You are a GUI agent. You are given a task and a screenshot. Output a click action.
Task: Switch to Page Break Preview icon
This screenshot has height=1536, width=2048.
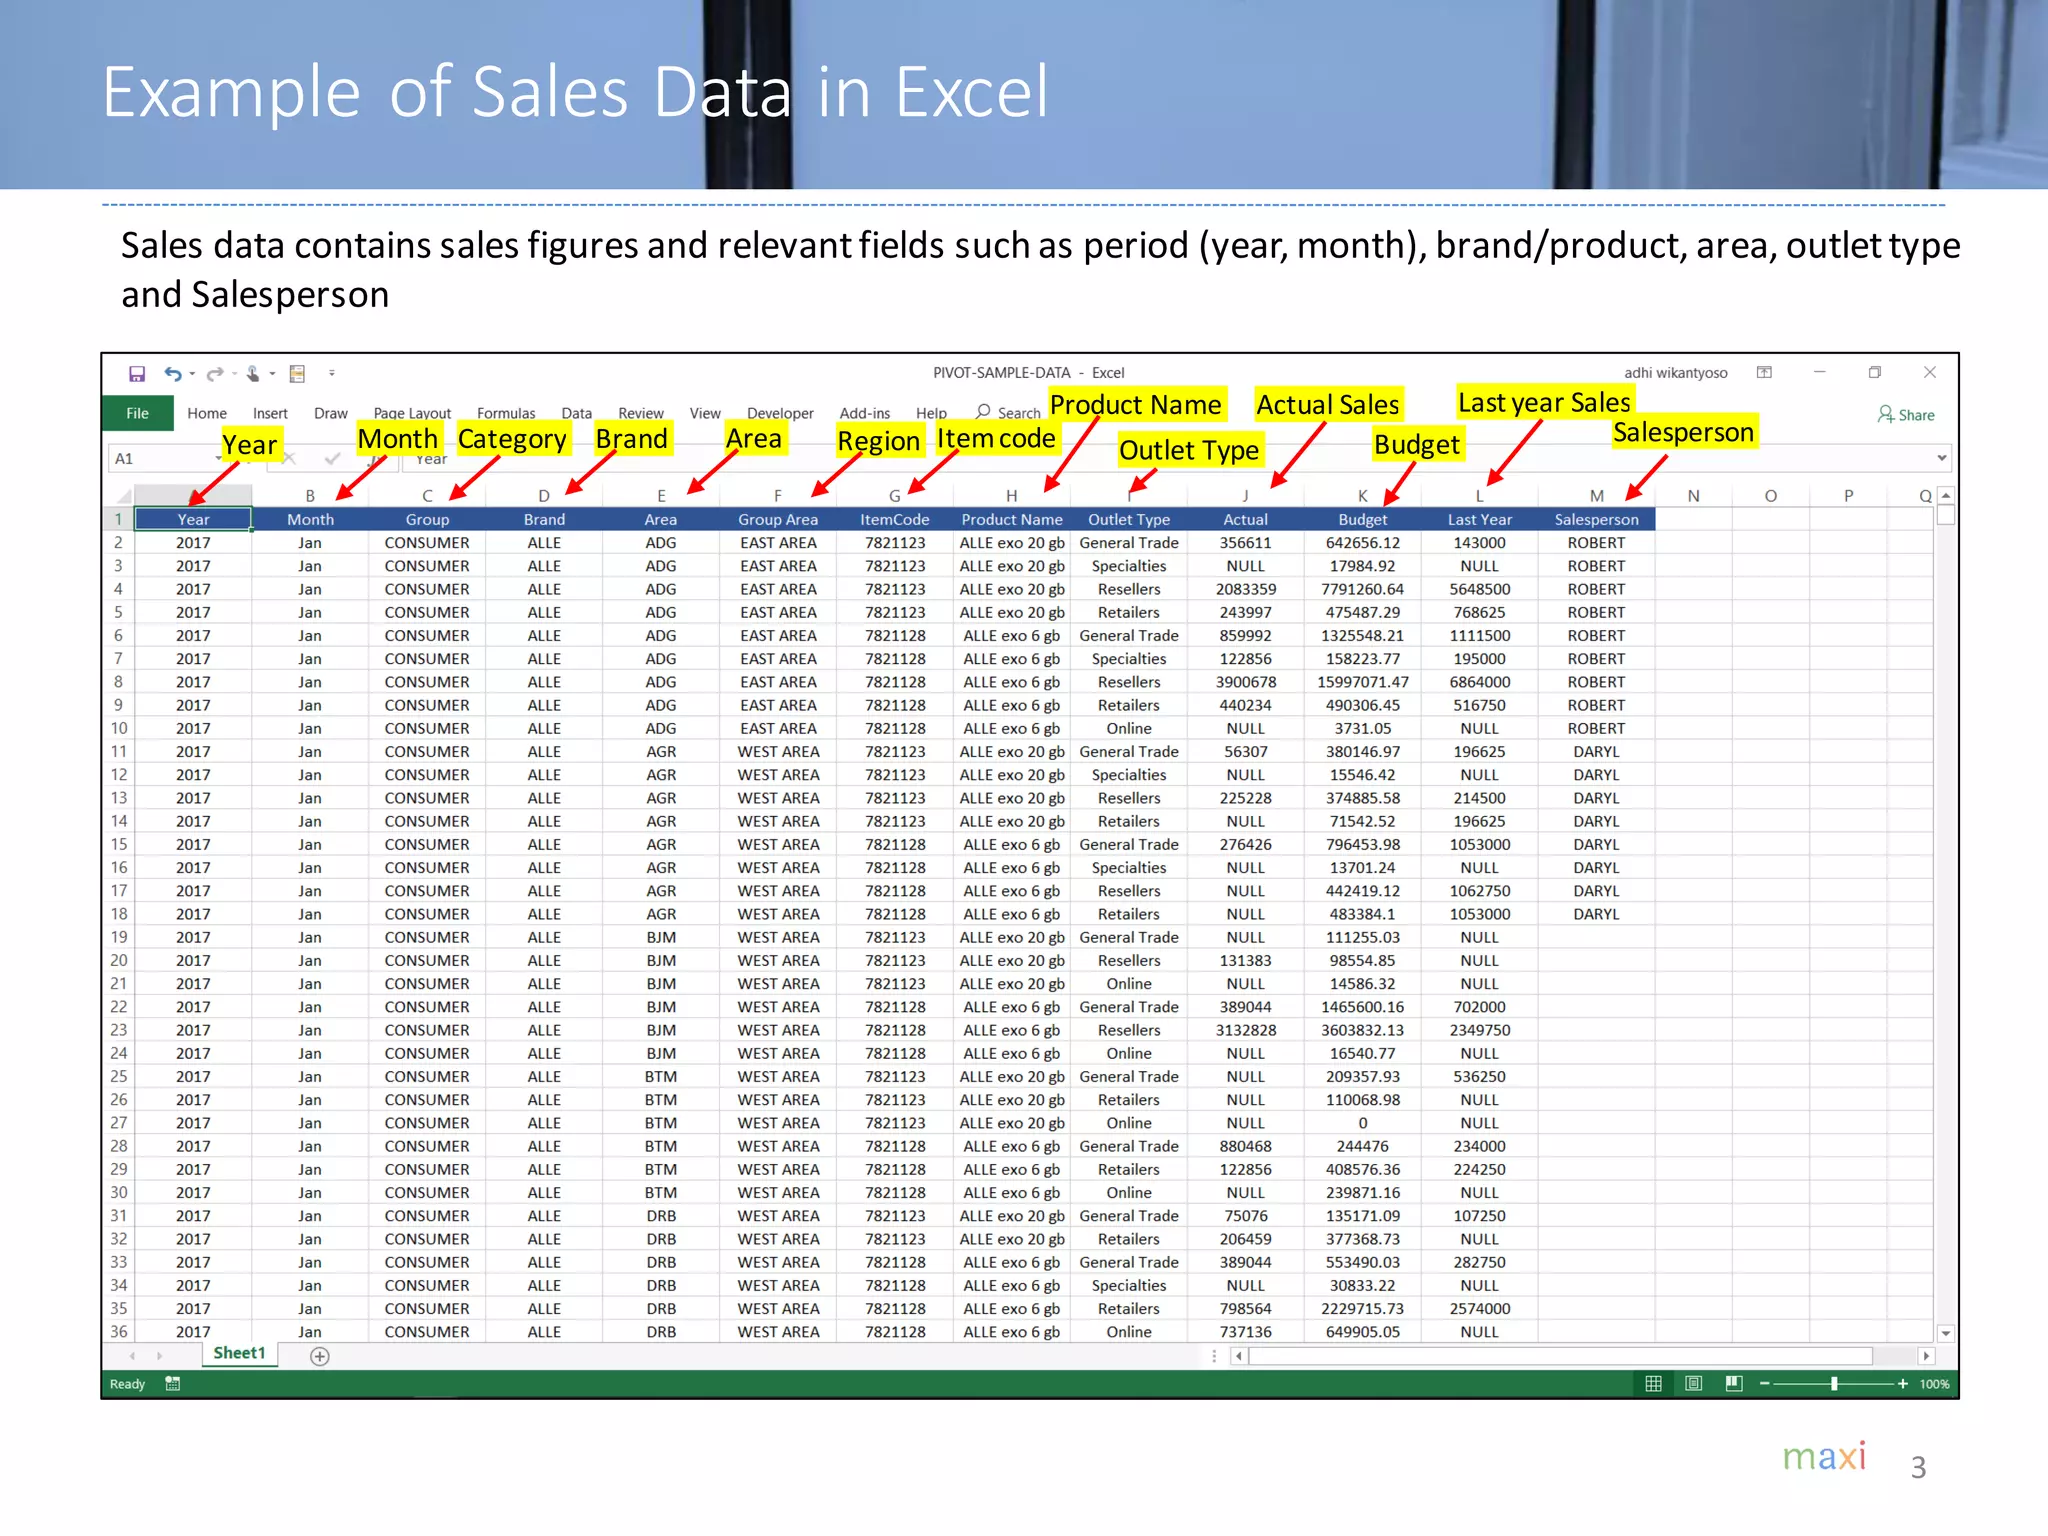coord(1734,1384)
